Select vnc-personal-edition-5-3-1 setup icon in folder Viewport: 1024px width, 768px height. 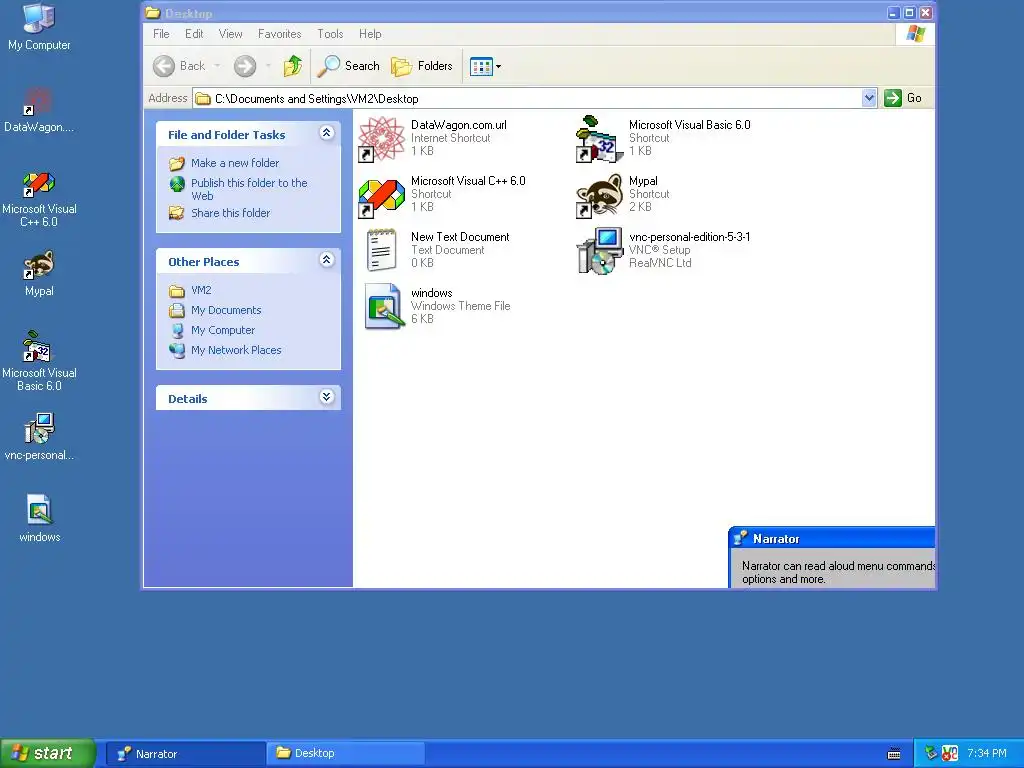tap(600, 251)
